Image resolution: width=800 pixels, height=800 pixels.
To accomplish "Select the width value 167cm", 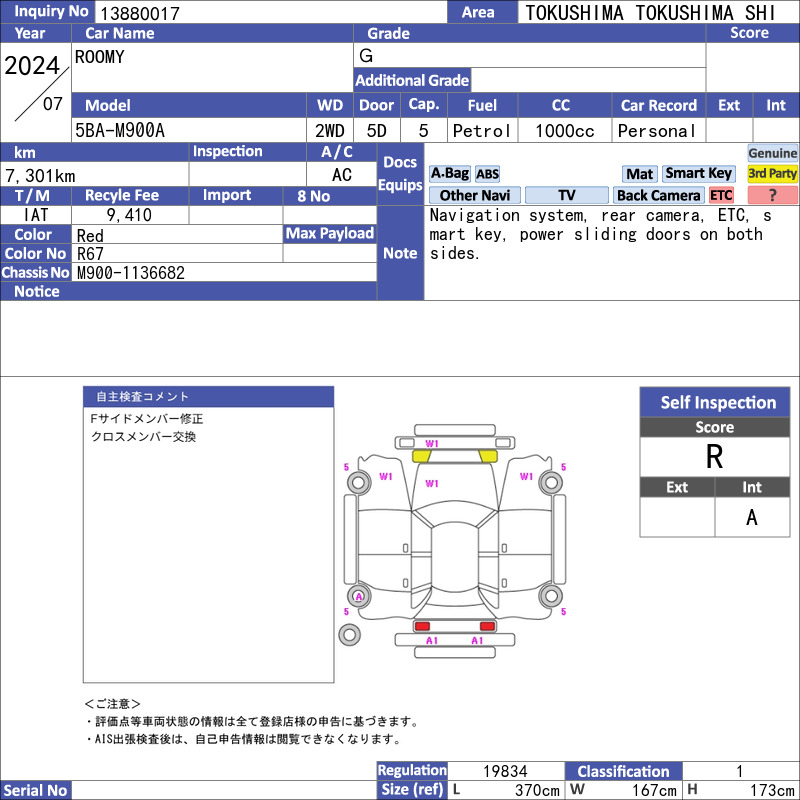I will [x=654, y=790].
